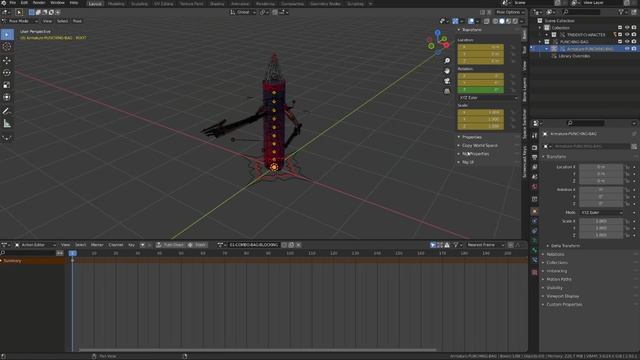Select the Measure tool
640x360 pixels.
[7, 123]
